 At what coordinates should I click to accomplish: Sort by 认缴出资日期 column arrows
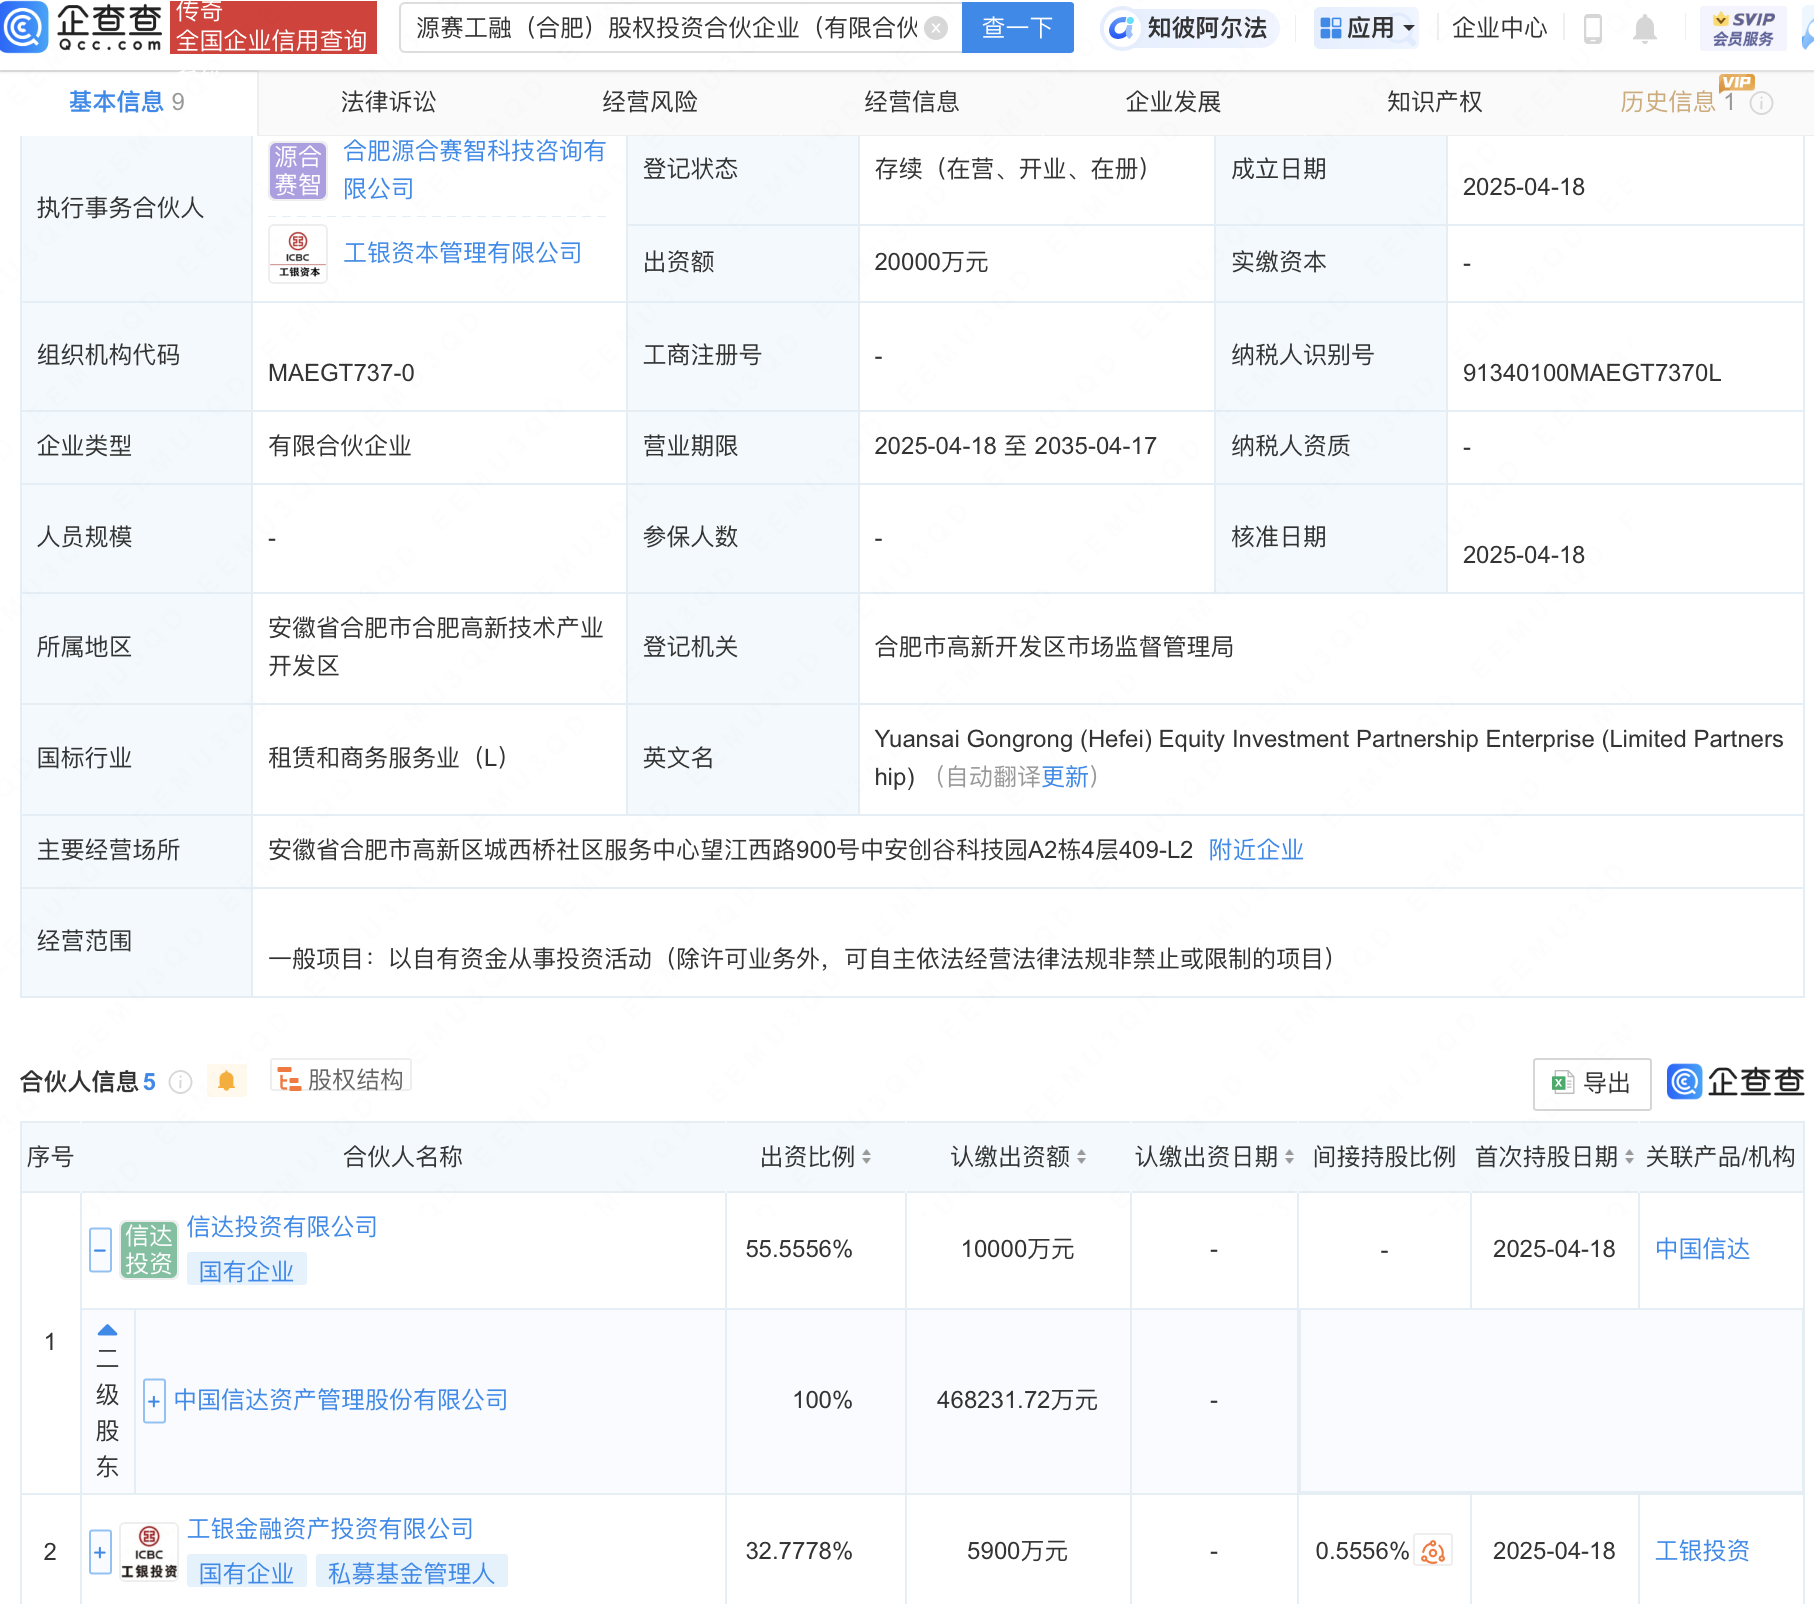[1289, 1157]
